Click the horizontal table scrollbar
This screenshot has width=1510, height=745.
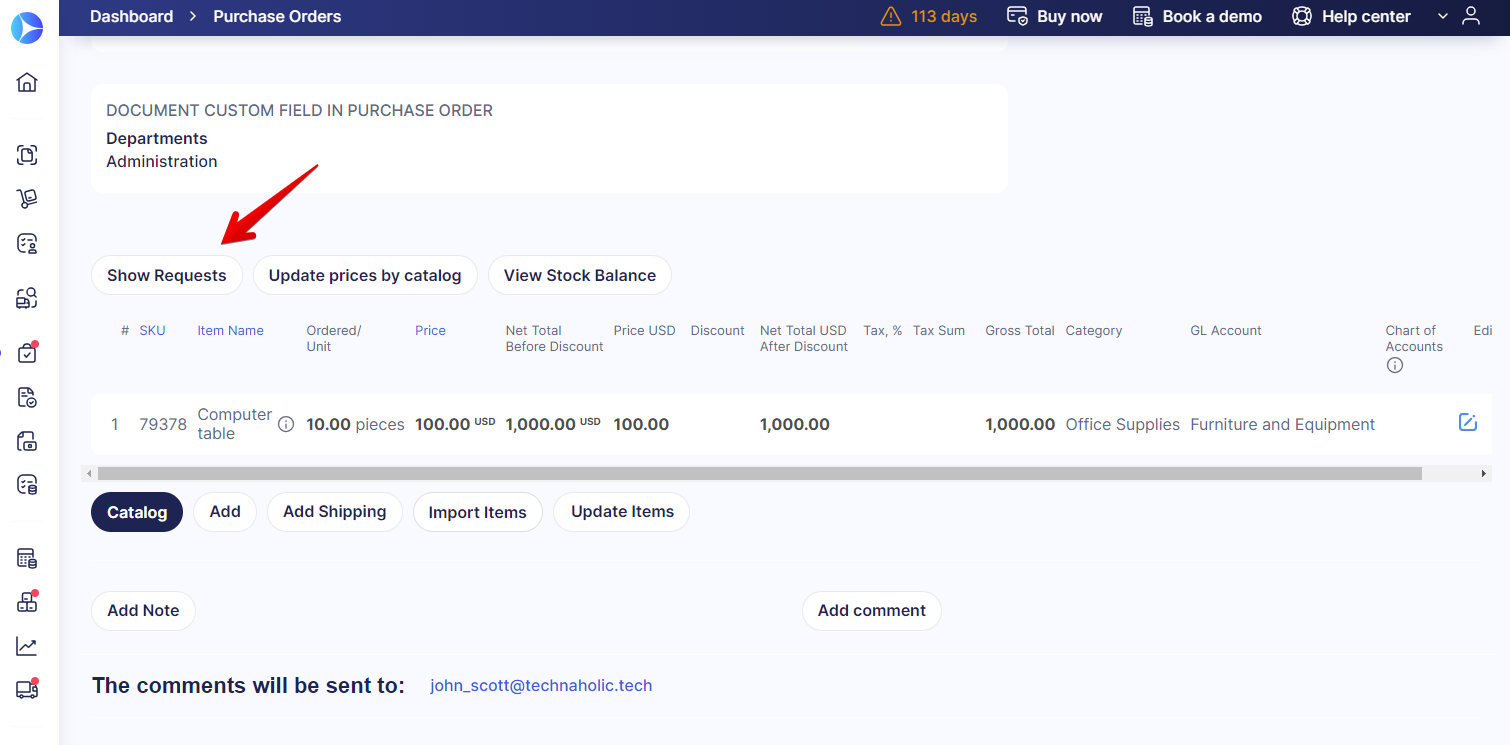point(759,473)
